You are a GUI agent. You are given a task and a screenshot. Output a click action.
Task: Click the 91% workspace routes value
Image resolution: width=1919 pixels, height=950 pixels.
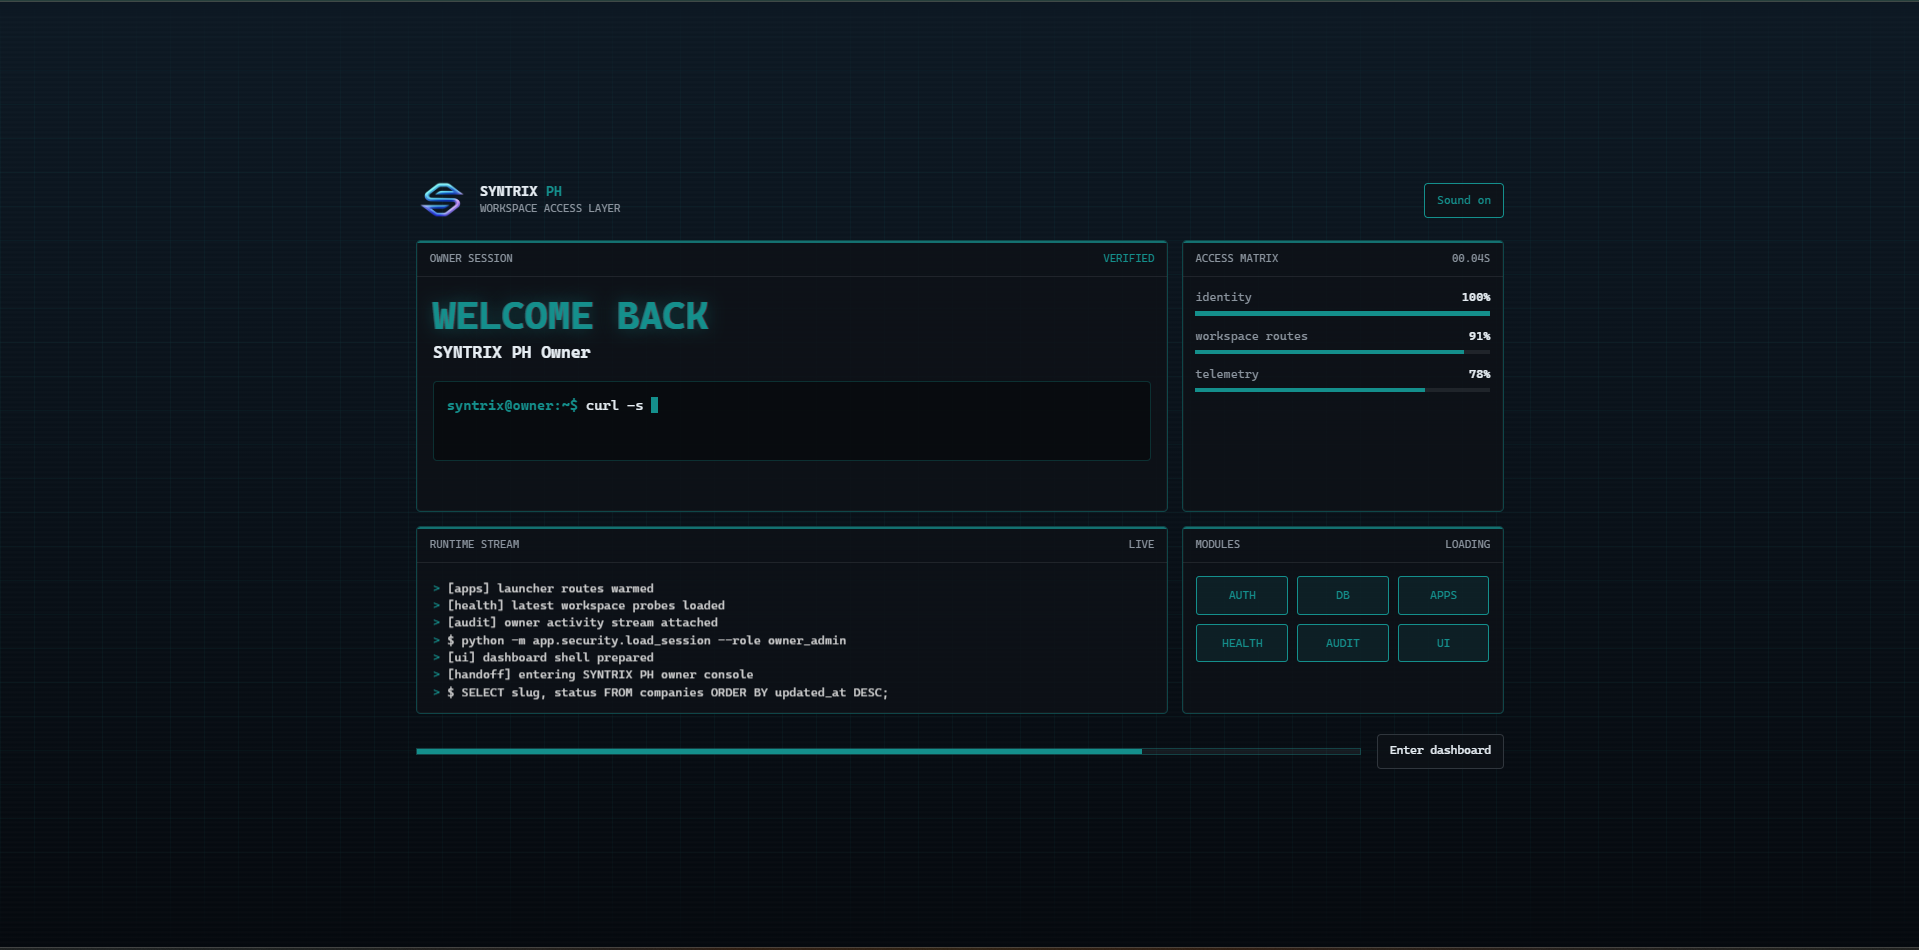click(x=1479, y=336)
